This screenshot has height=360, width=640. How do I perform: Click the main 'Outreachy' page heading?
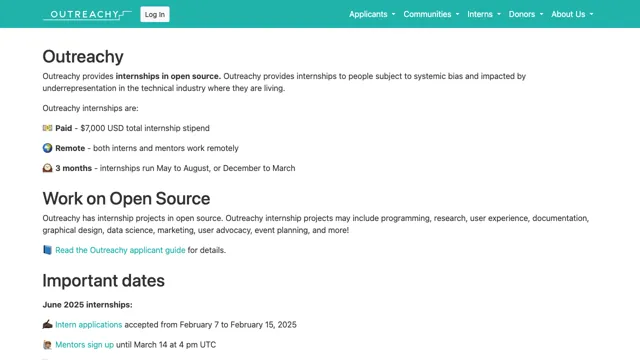click(x=83, y=56)
